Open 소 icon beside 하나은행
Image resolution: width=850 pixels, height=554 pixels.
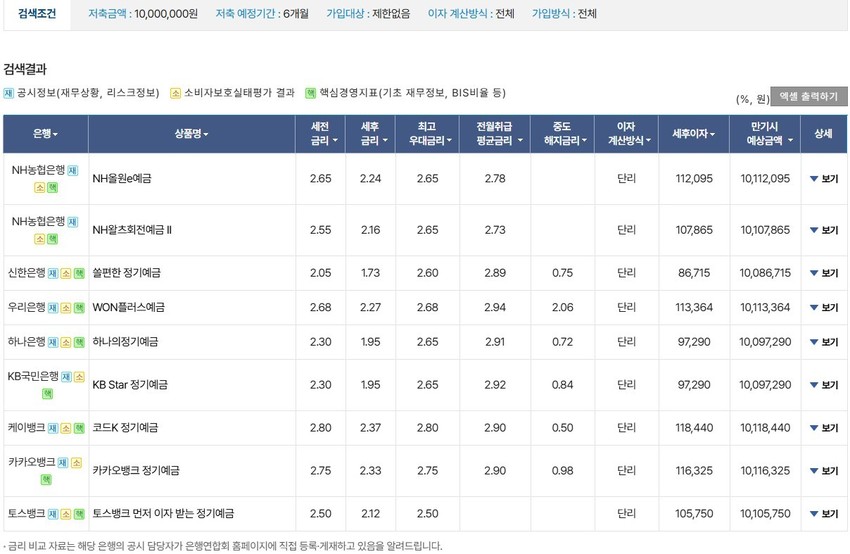[66, 342]
